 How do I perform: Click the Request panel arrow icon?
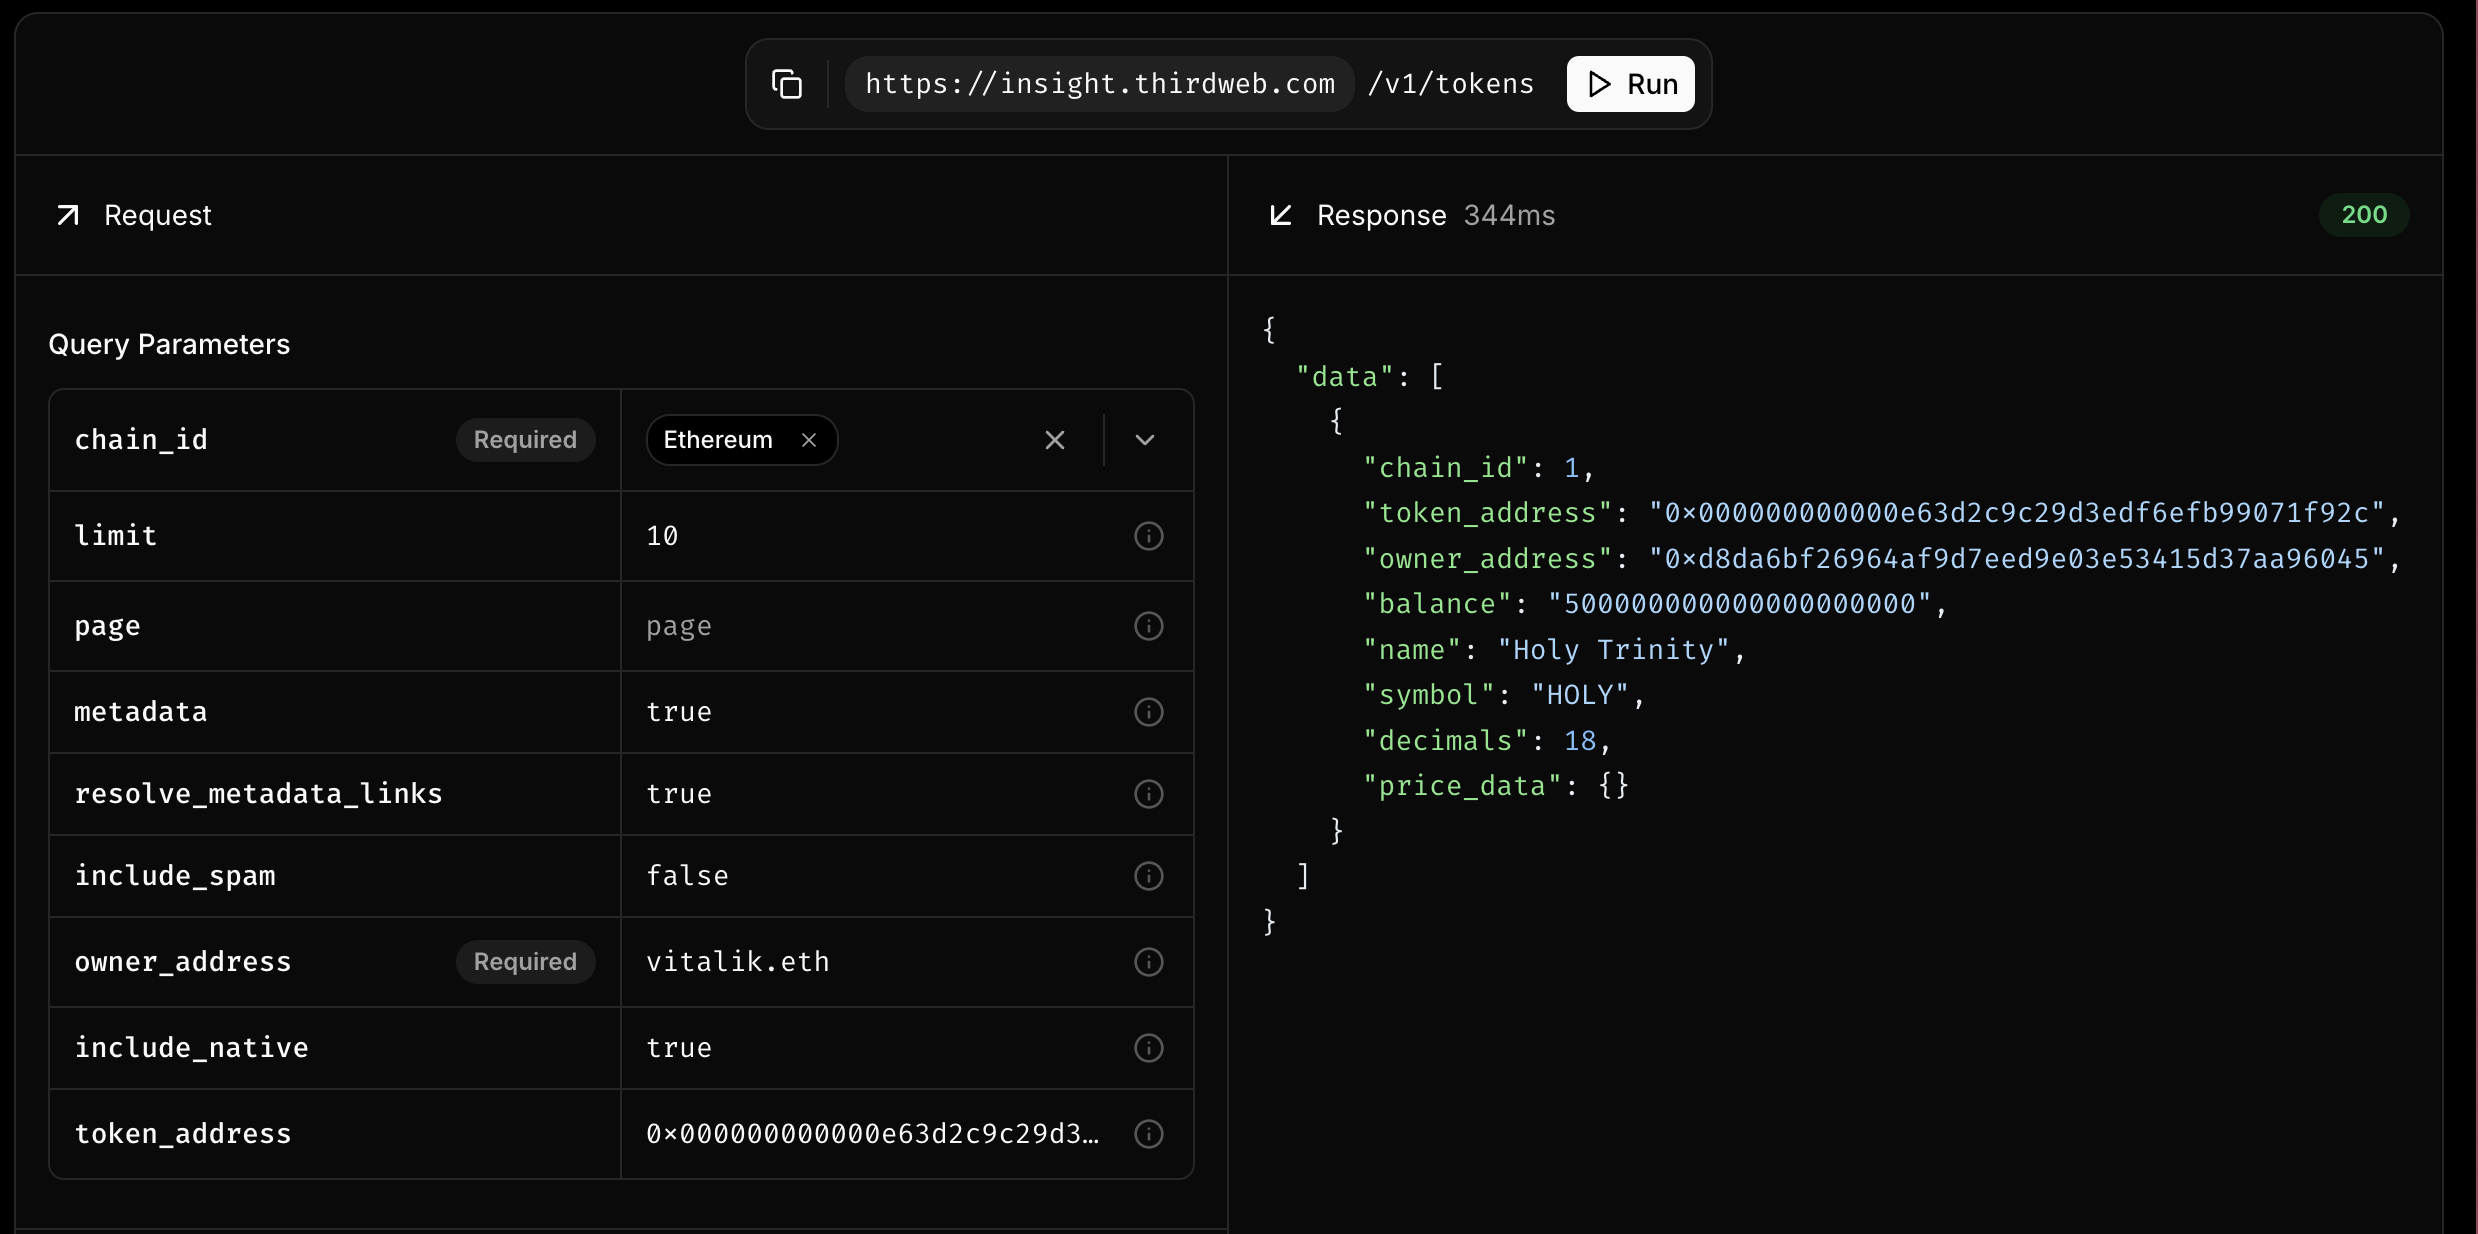tap(67, 215)
